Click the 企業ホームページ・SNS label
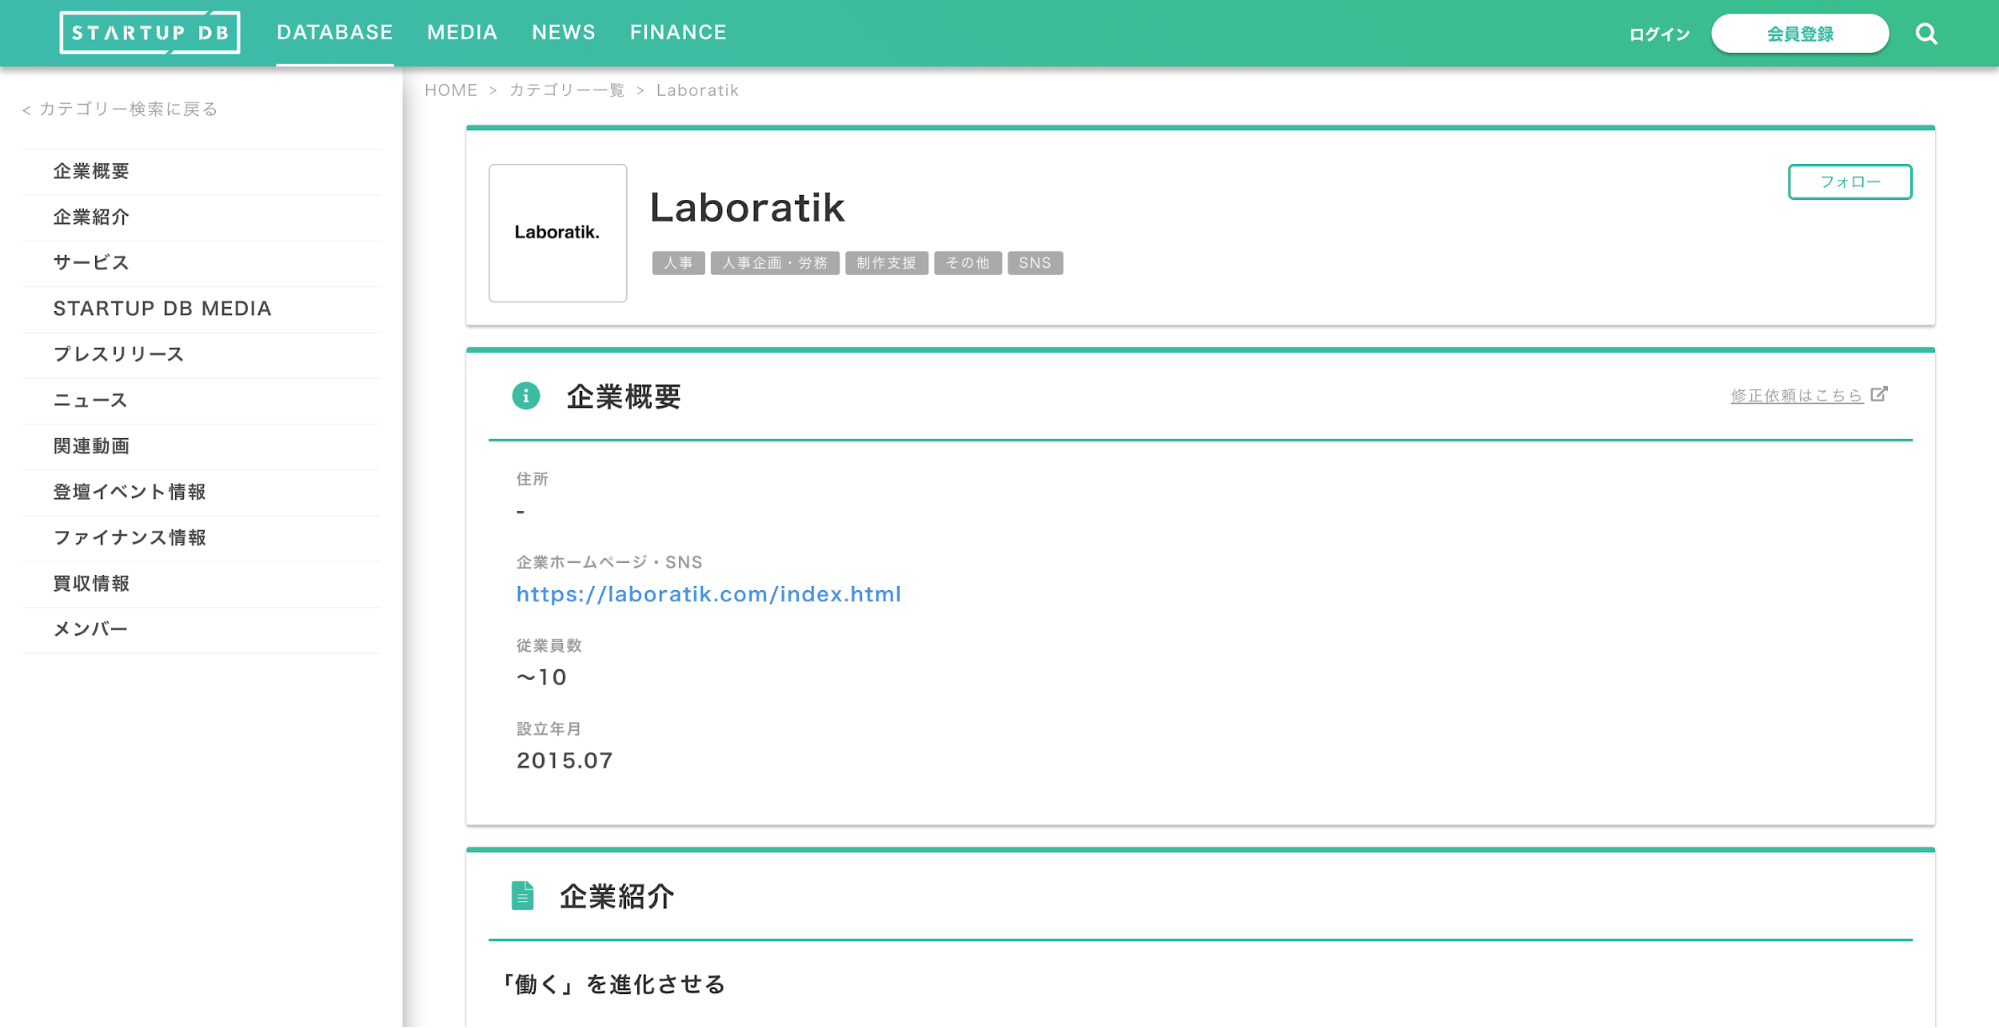Viewport: 1999px width, 1028px height. [x=609, y=562]
